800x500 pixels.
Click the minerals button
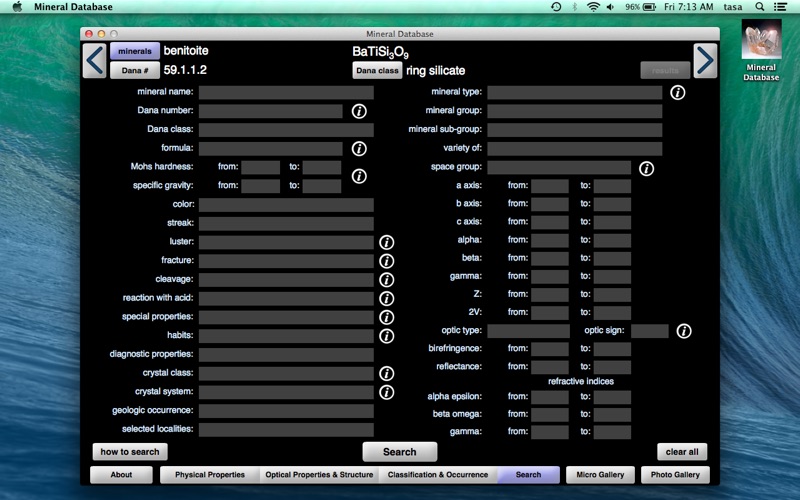(x=135, y=51)
